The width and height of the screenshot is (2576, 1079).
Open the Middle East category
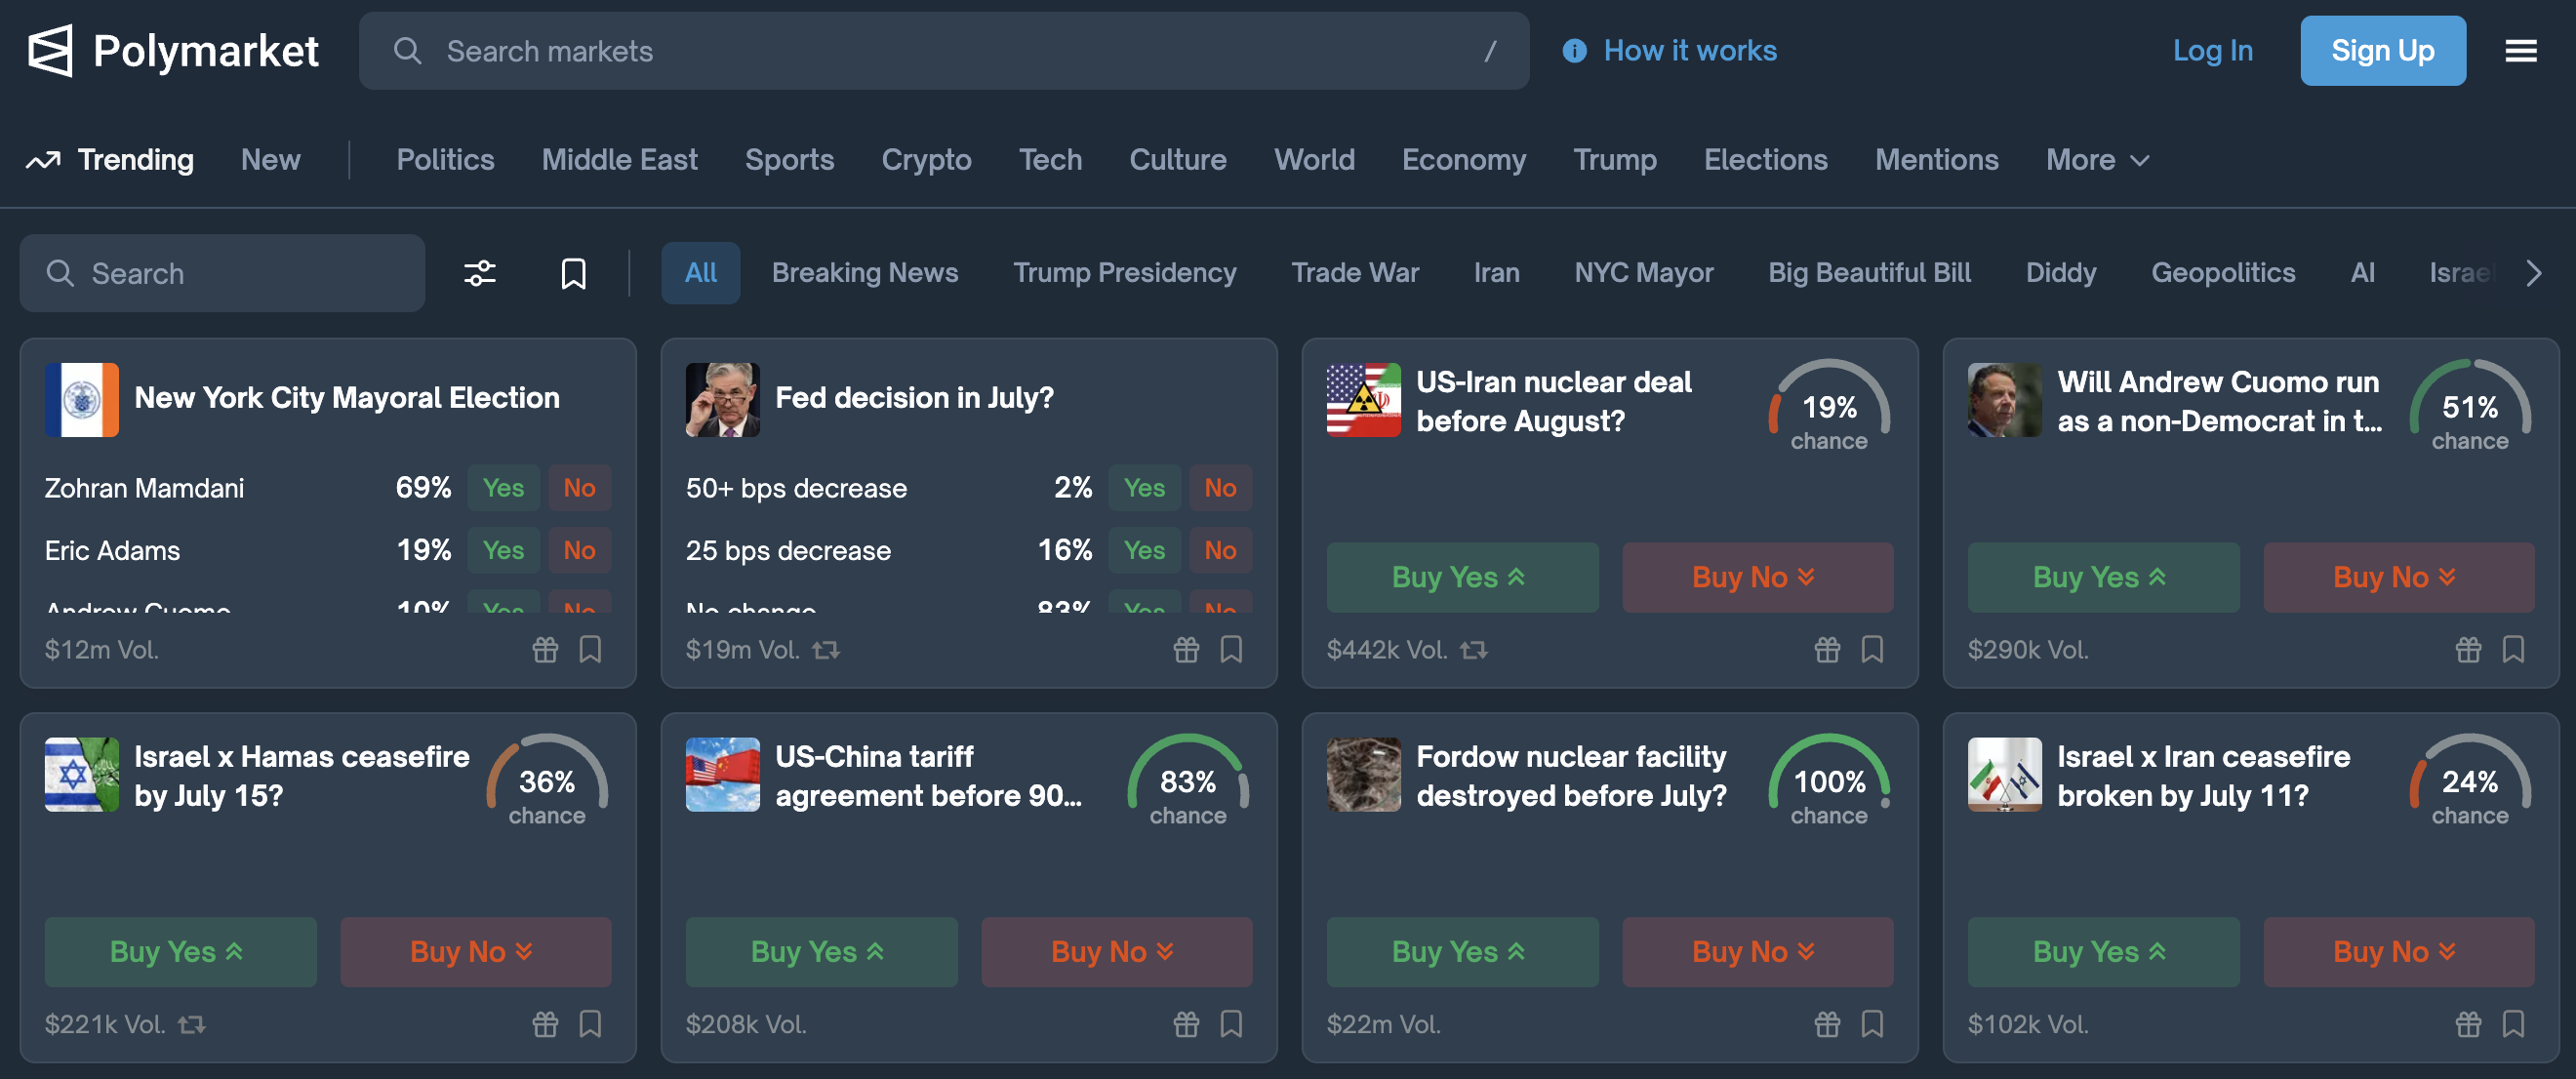pos(619,160)
